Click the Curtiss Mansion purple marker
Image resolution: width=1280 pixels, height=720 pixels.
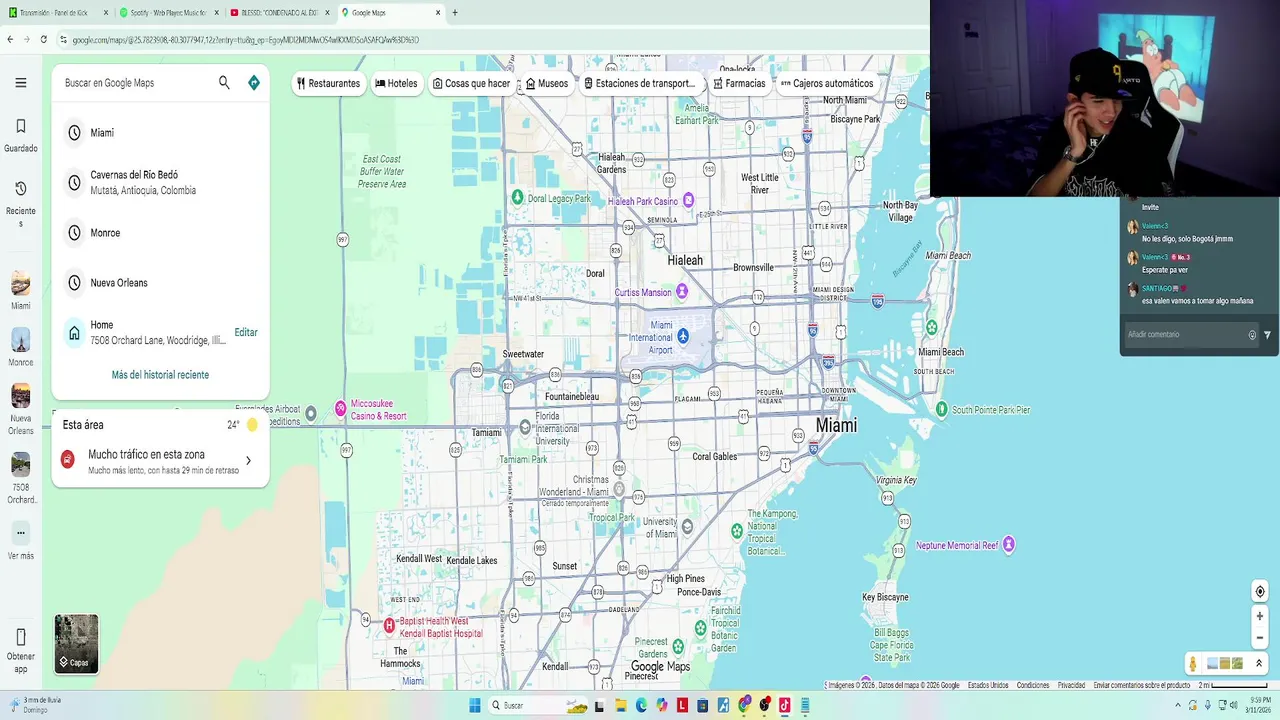[682, 292]
